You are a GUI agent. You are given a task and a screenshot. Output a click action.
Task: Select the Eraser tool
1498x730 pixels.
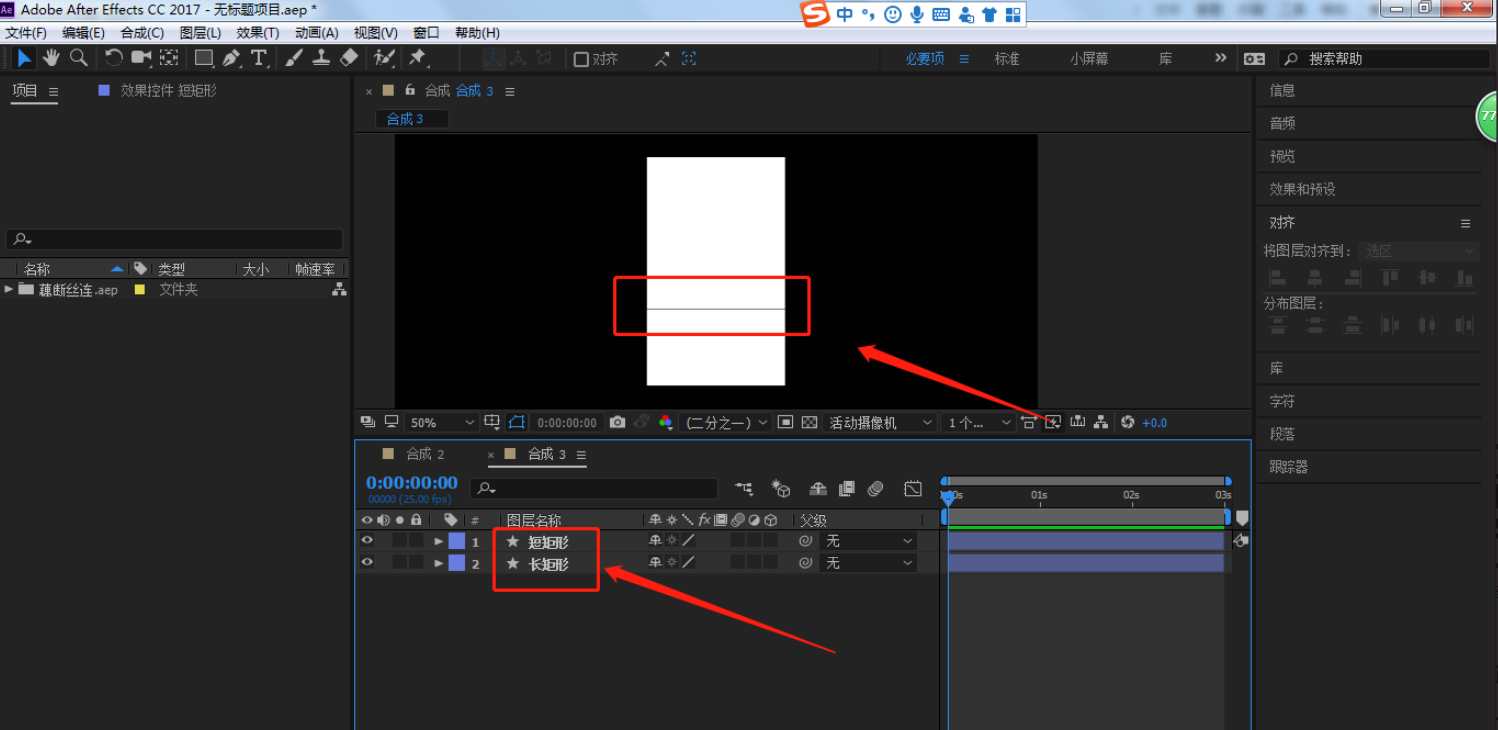349,58
